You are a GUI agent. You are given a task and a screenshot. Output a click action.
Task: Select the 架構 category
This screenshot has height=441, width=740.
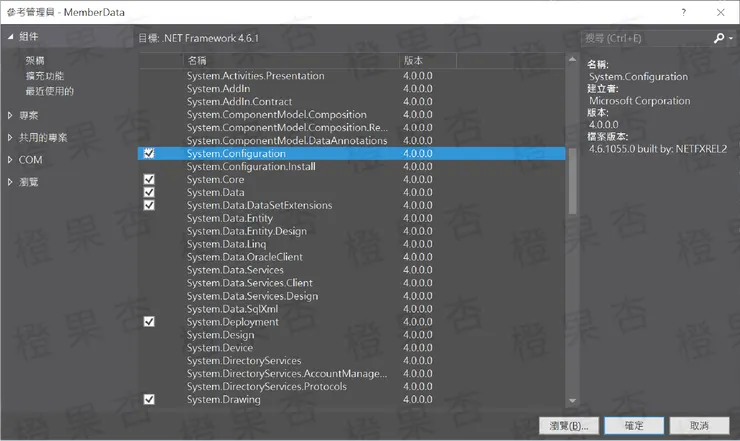[x=35, y=60]
